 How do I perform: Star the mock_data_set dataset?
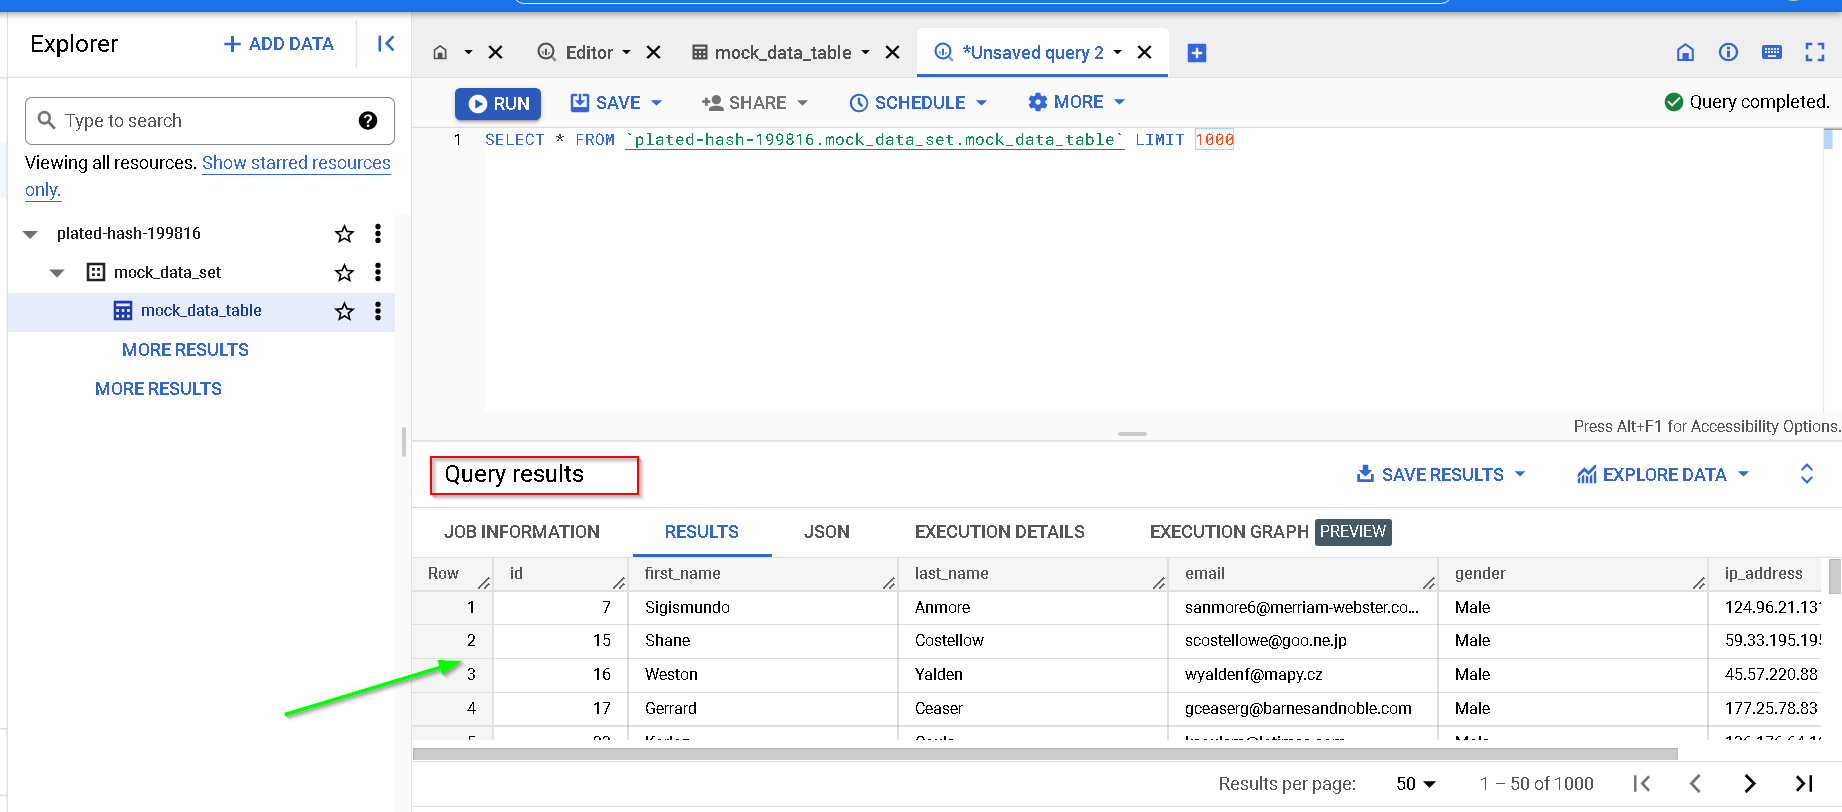coord(344,273)
